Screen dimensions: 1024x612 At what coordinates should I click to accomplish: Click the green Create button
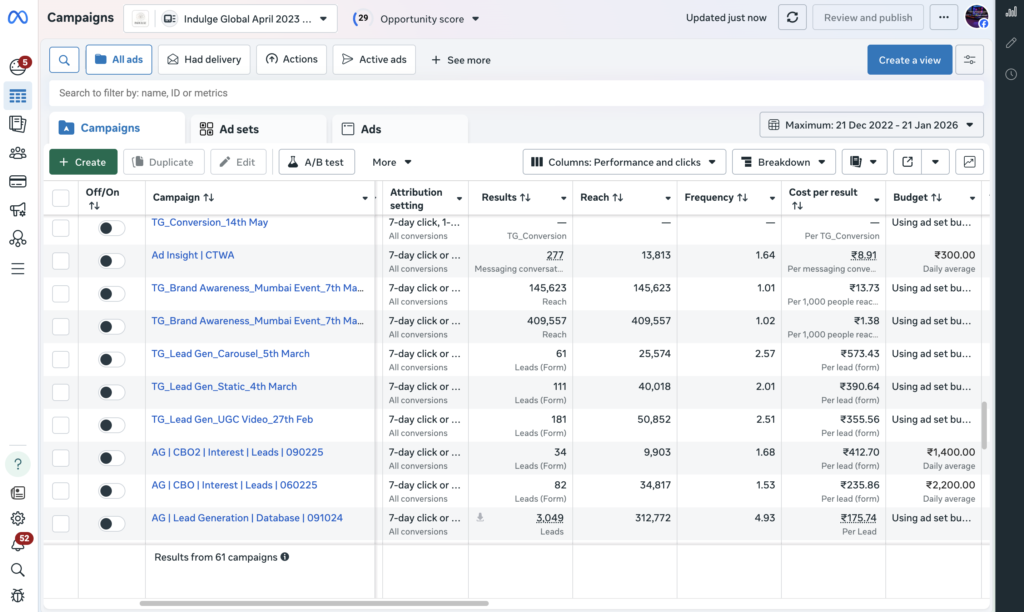[83, 162]
